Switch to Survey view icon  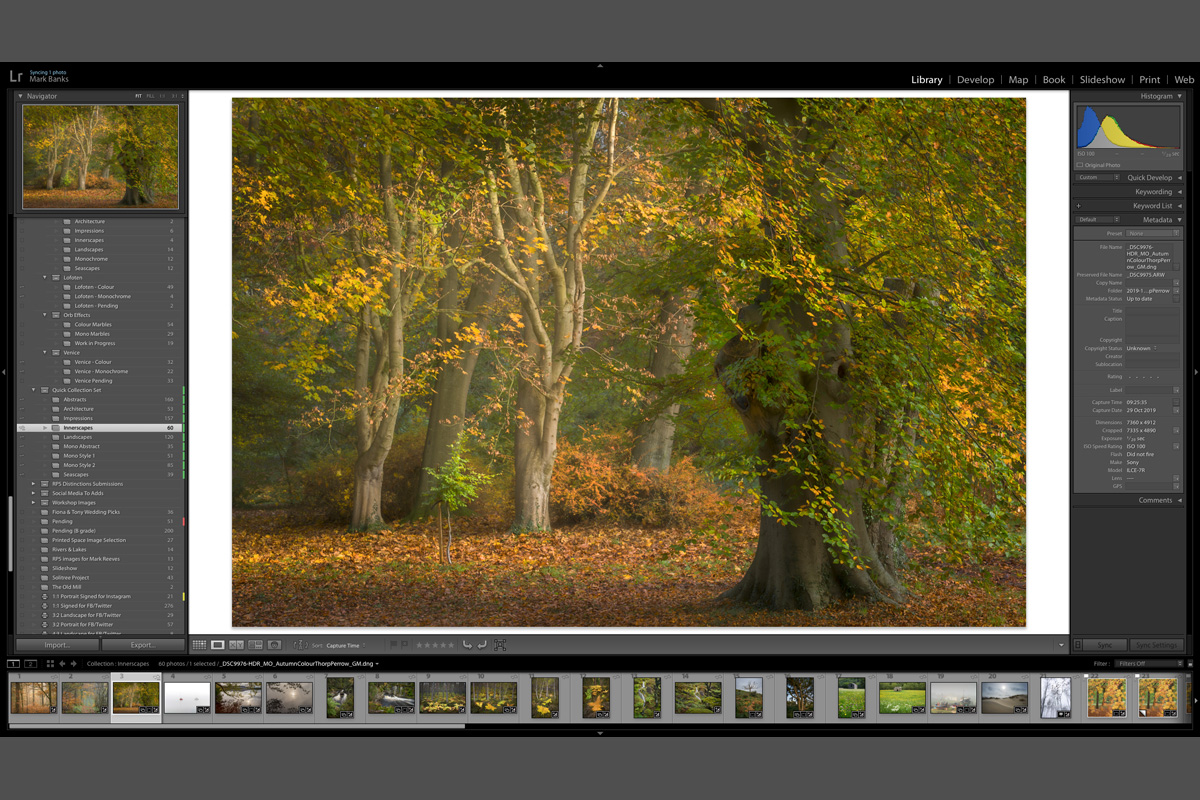tap(255, 646)
